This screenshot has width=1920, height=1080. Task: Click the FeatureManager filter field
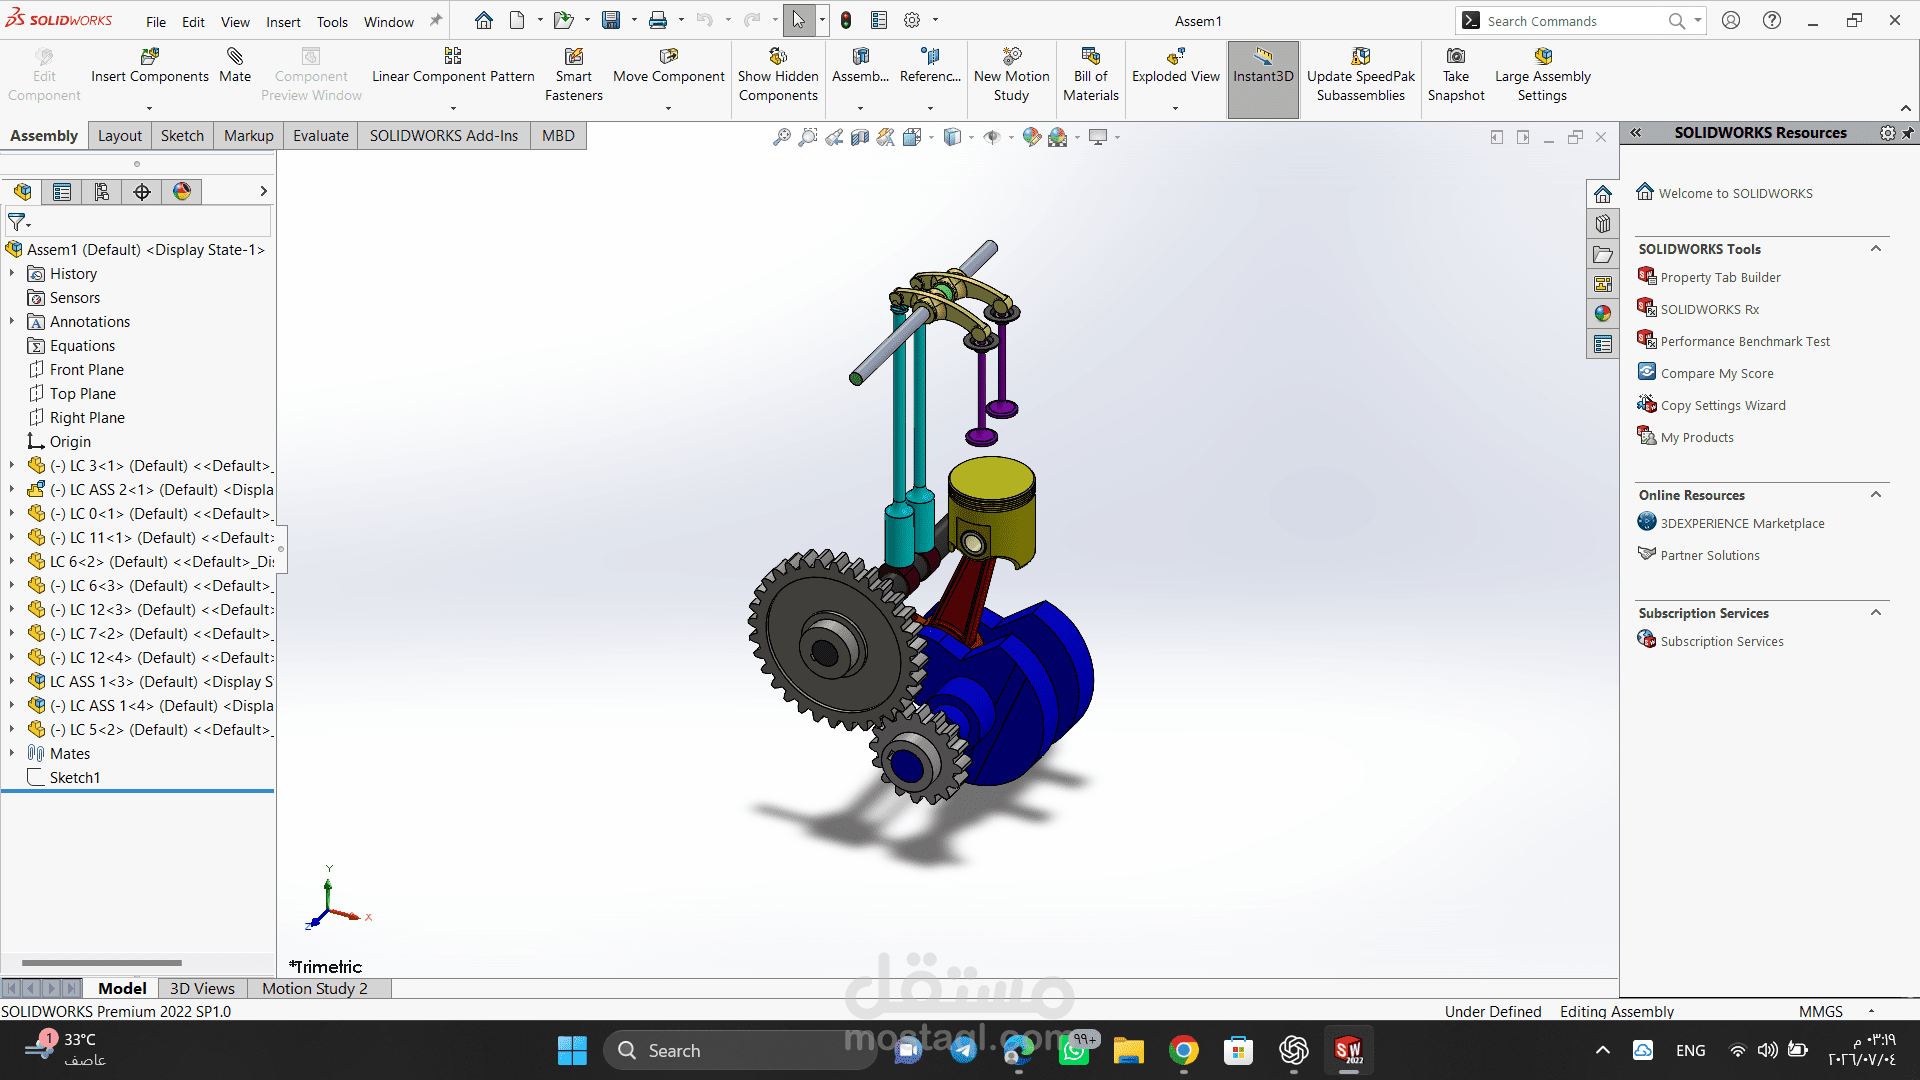click(138, 222)
